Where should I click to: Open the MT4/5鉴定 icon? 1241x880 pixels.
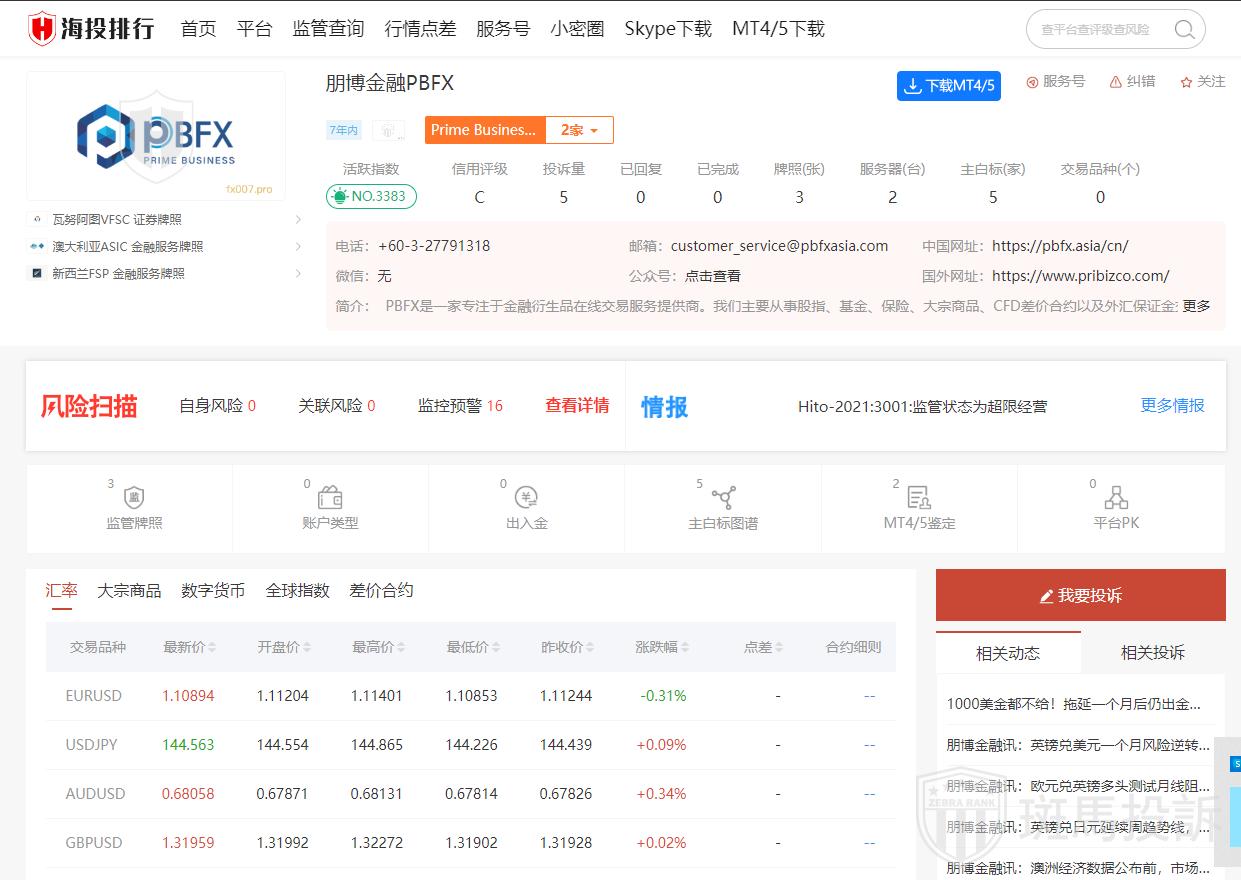pyautogui.click(x=919, y=498)
